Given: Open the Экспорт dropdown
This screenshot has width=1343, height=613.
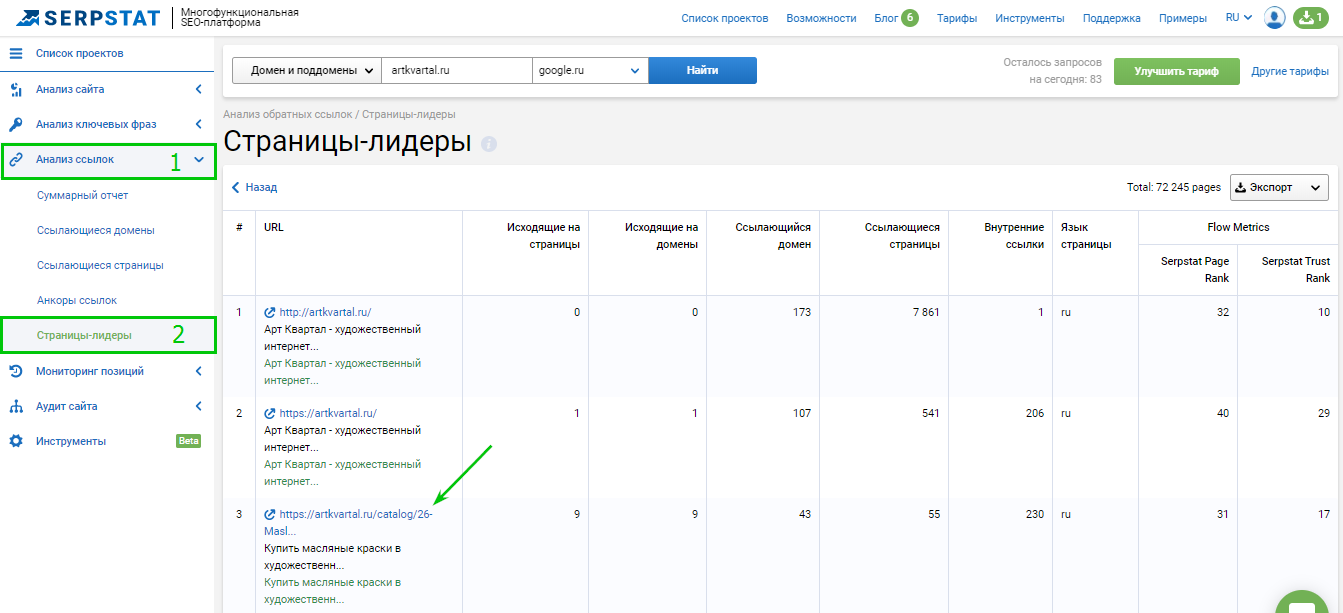Looking at the screenshot, I should pos(1278,187).
